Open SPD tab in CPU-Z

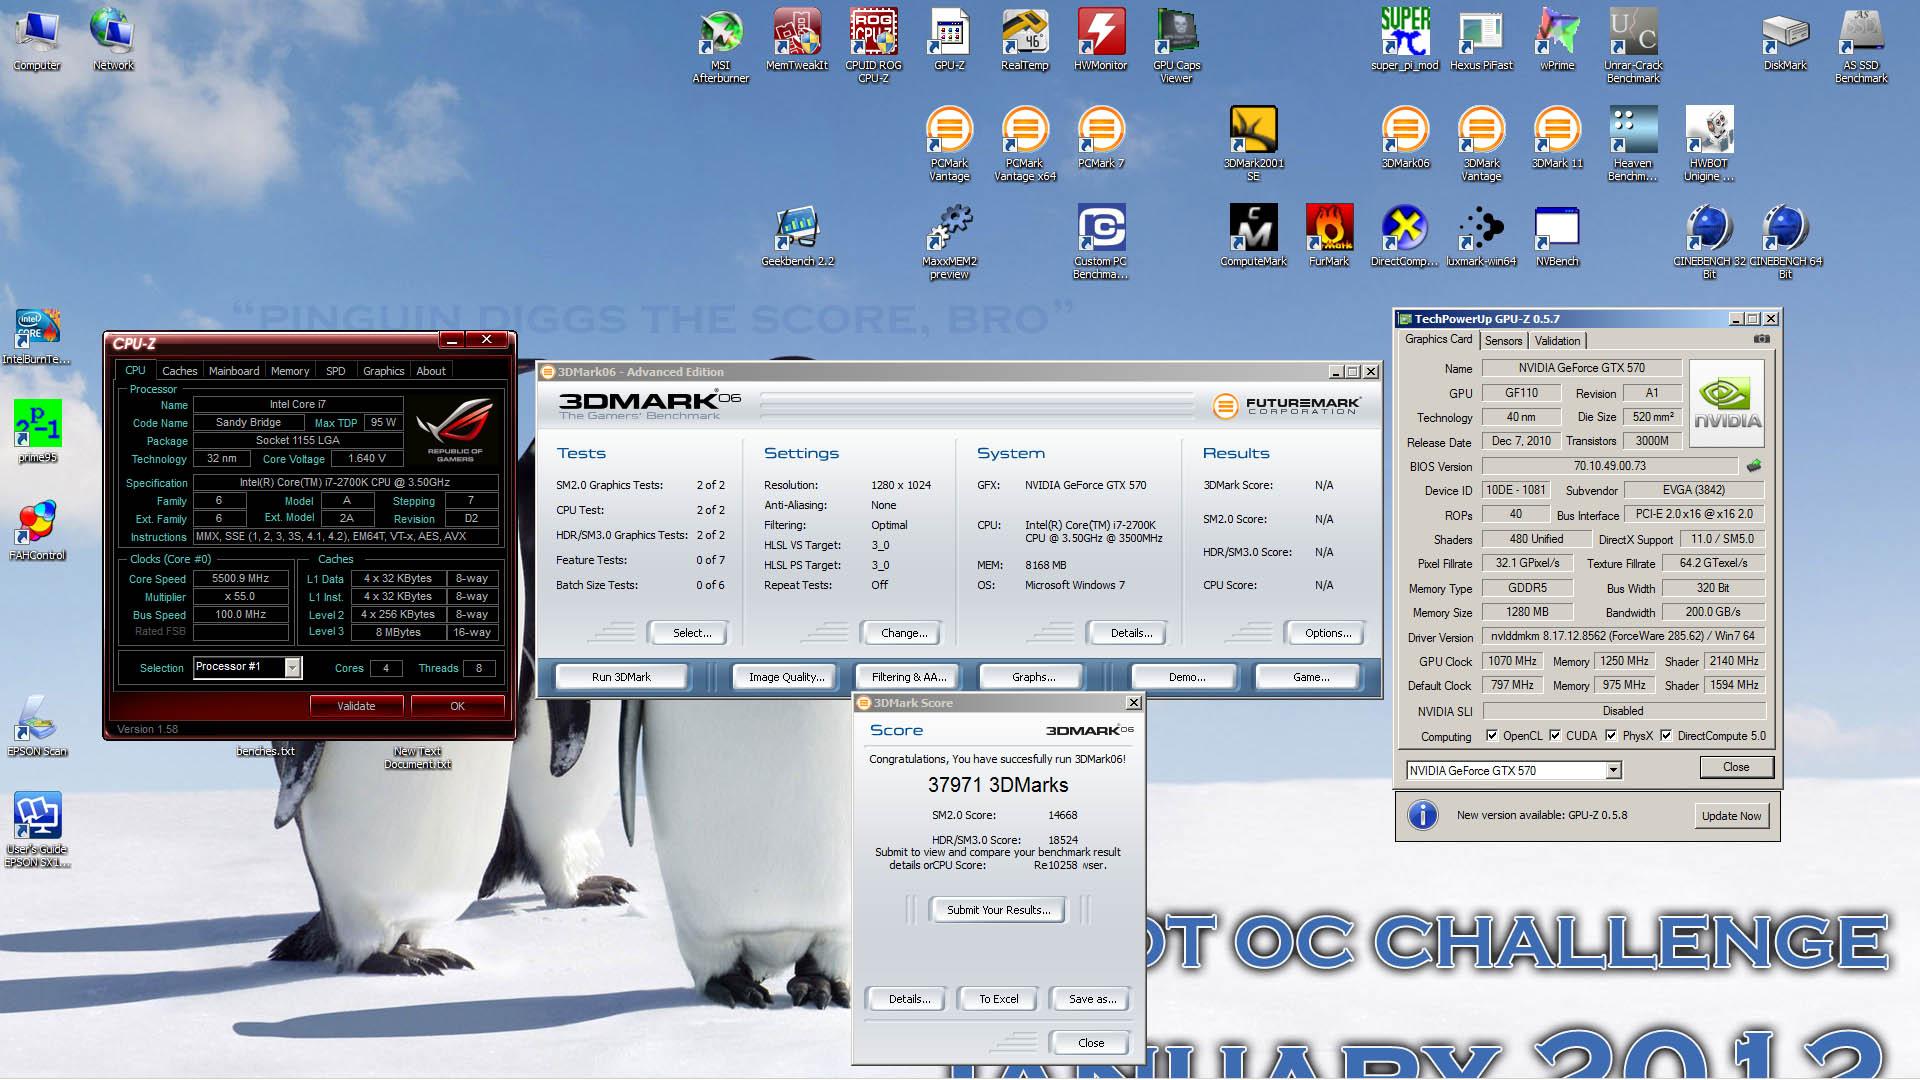click(x=336, y=371)
